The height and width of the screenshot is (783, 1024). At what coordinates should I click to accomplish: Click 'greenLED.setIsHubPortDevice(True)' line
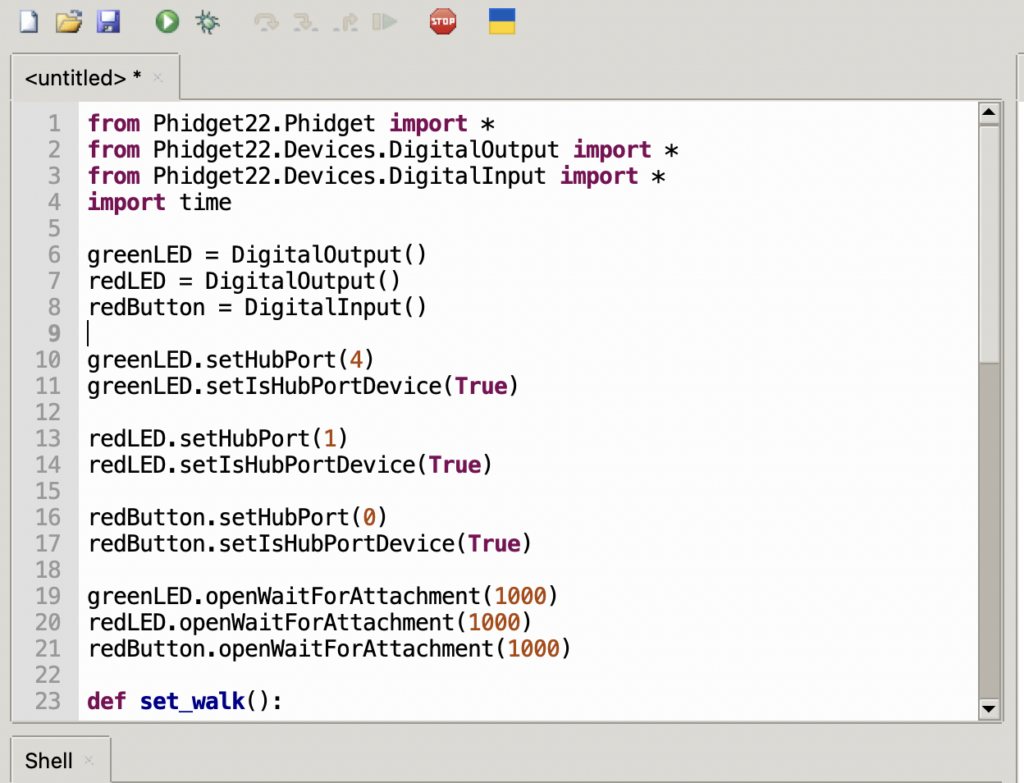[x=303, y=386]
